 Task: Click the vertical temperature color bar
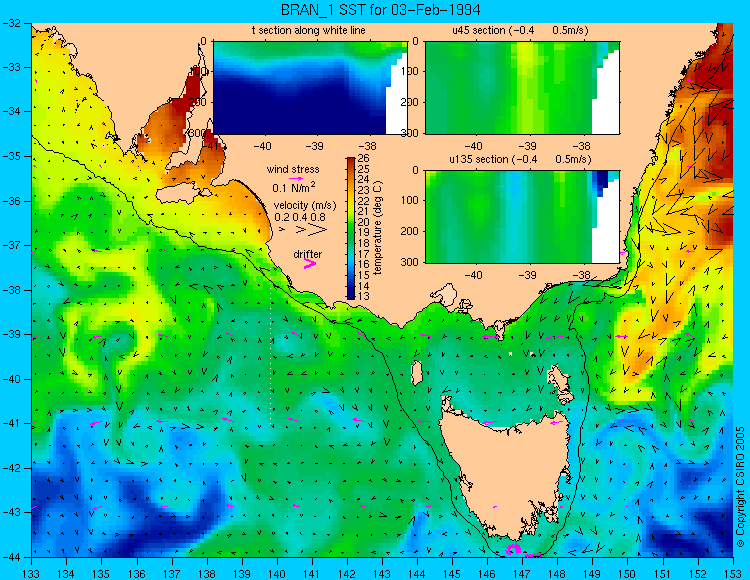(351, 229)
